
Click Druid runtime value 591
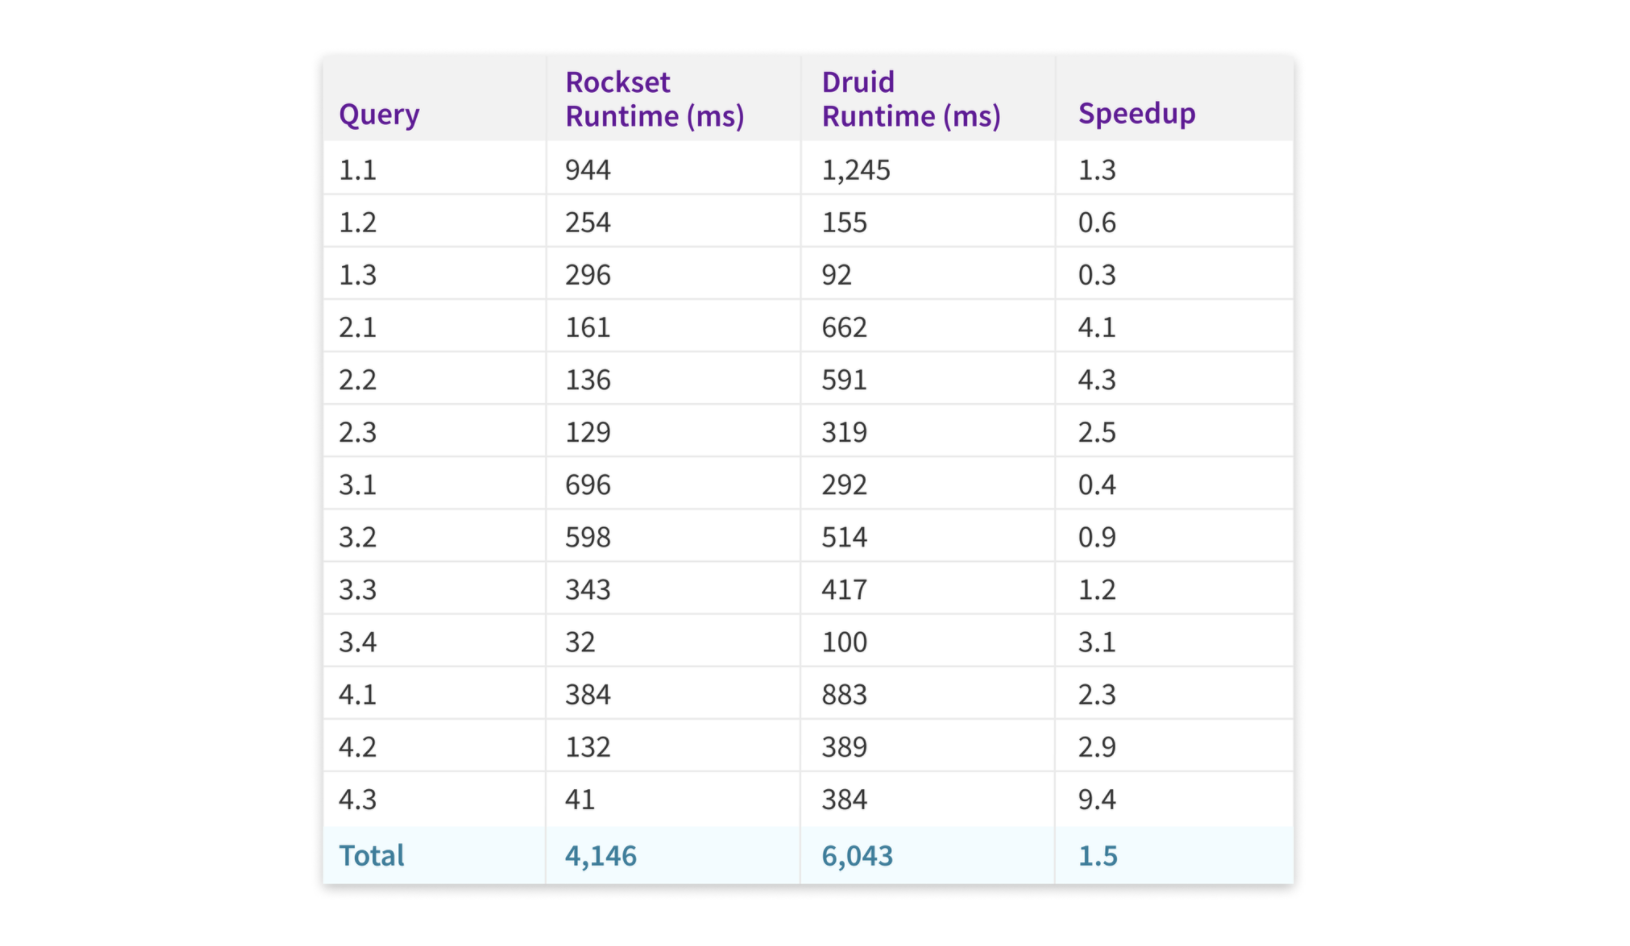pyautogui.click(x=845, y=380)
